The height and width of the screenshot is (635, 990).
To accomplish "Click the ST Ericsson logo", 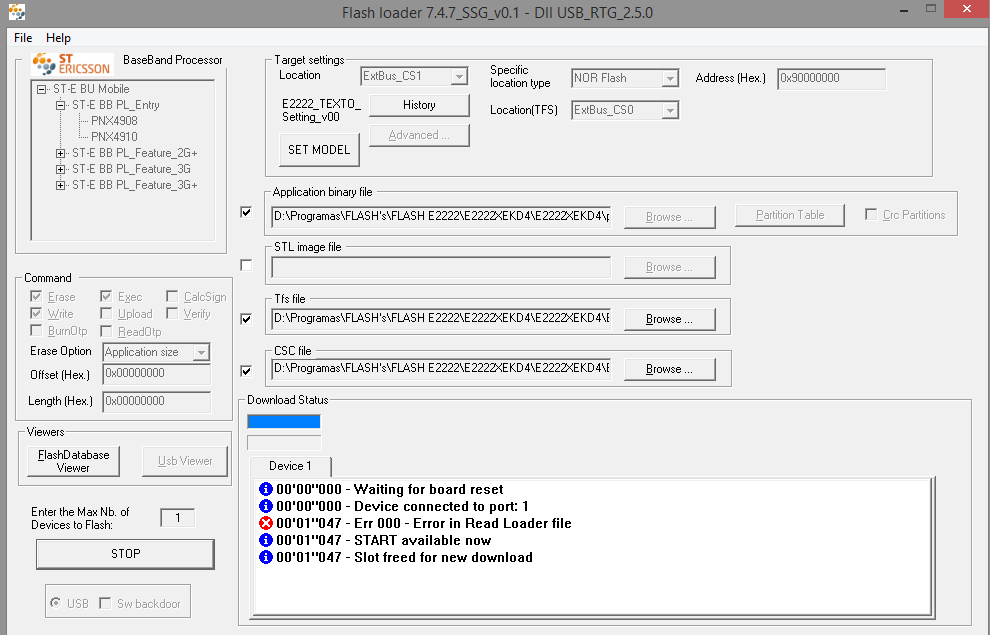I will coord(73,64).
